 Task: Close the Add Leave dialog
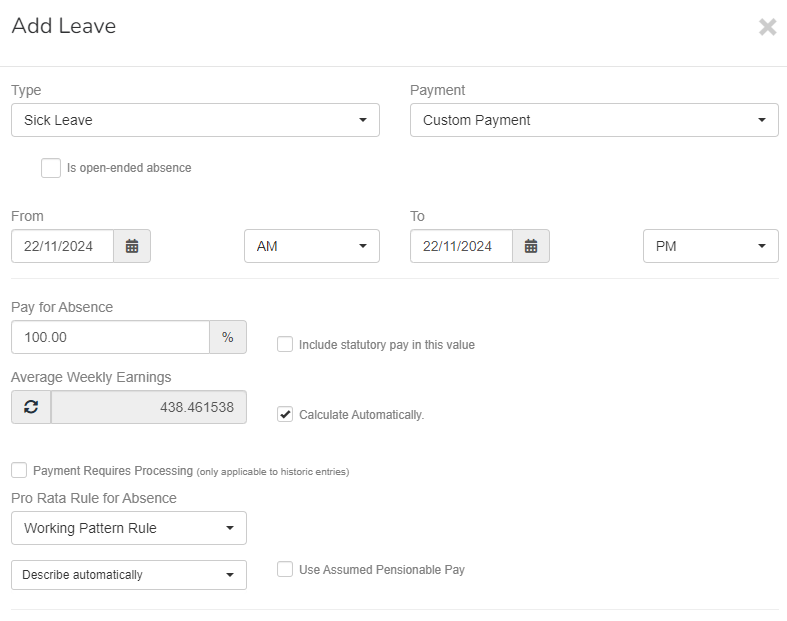click(x=767, y=27)
